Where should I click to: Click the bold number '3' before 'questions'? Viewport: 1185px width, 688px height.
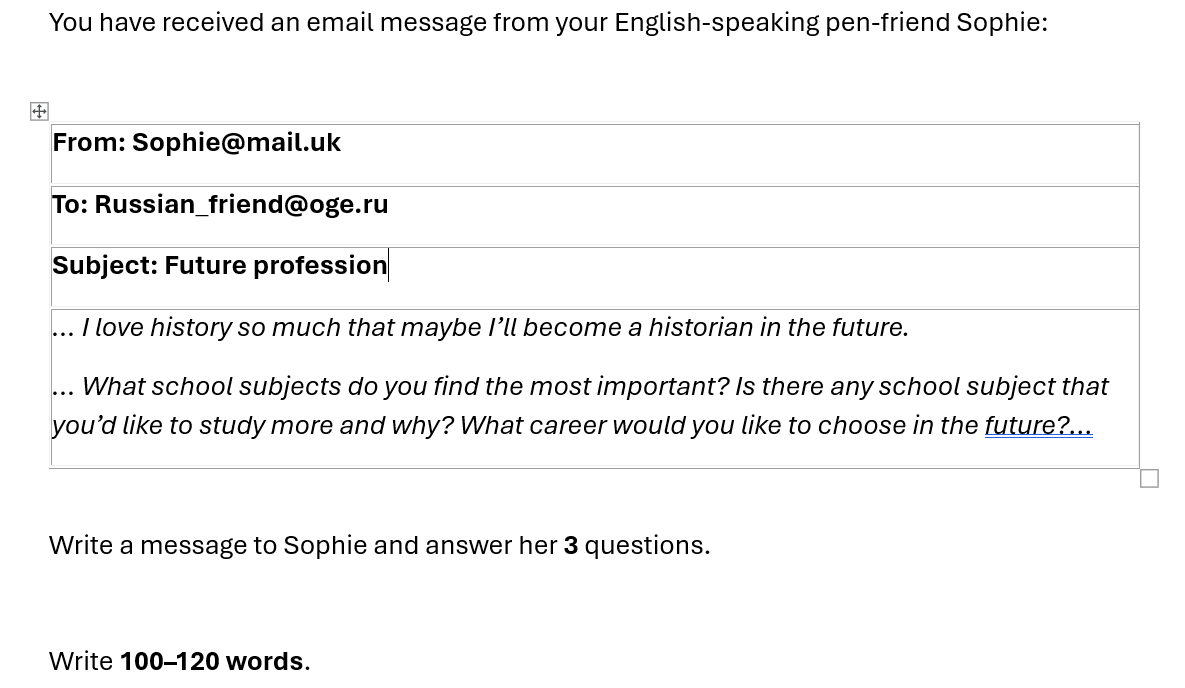[571, 545]
